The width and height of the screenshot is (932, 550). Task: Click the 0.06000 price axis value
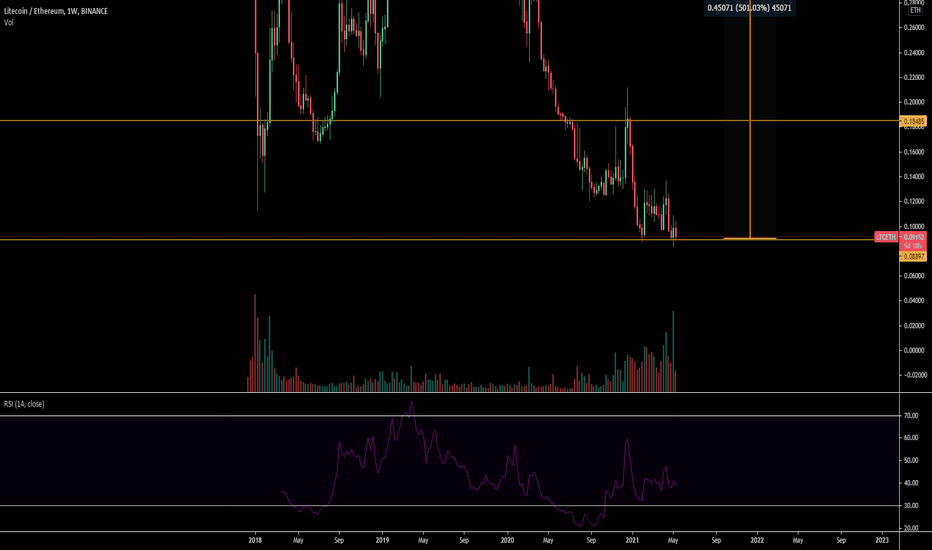914,276
